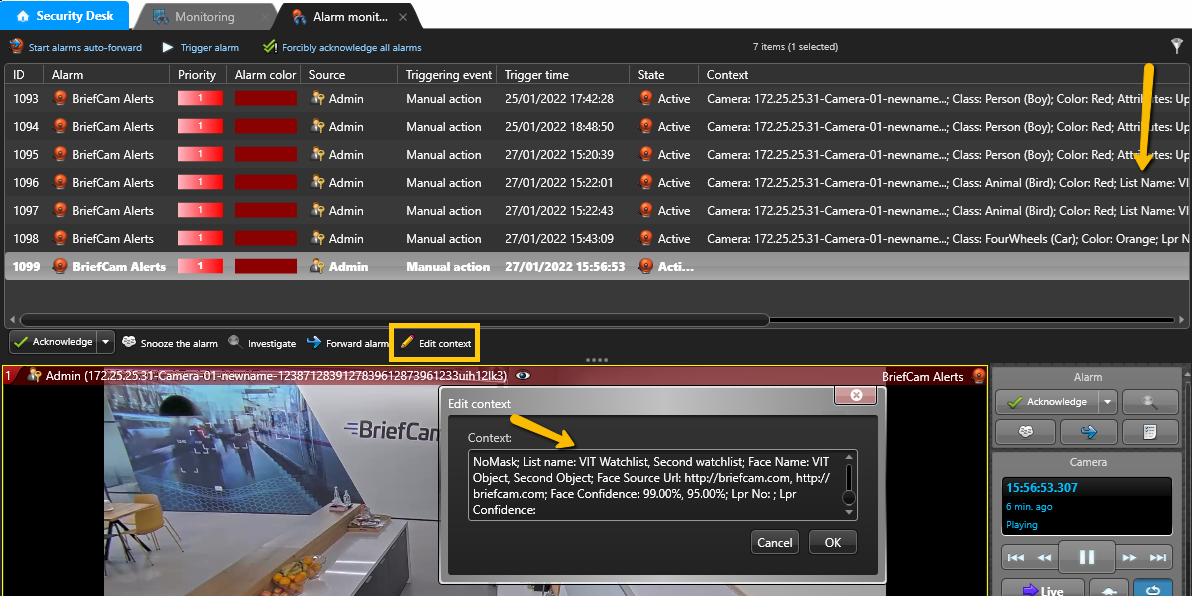Click Snooze the alarm
Image resolution: width=1192 pixels, height=596 pixels.
click(x=170, y=344)
